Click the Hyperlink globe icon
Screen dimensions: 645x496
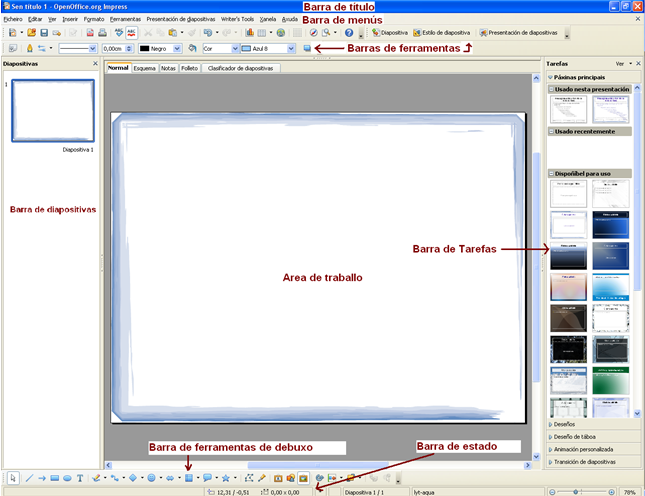[281, 32]
